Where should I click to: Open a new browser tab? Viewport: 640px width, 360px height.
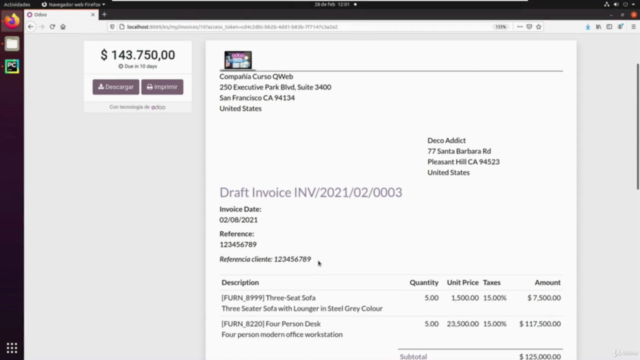tap(104, 14)
